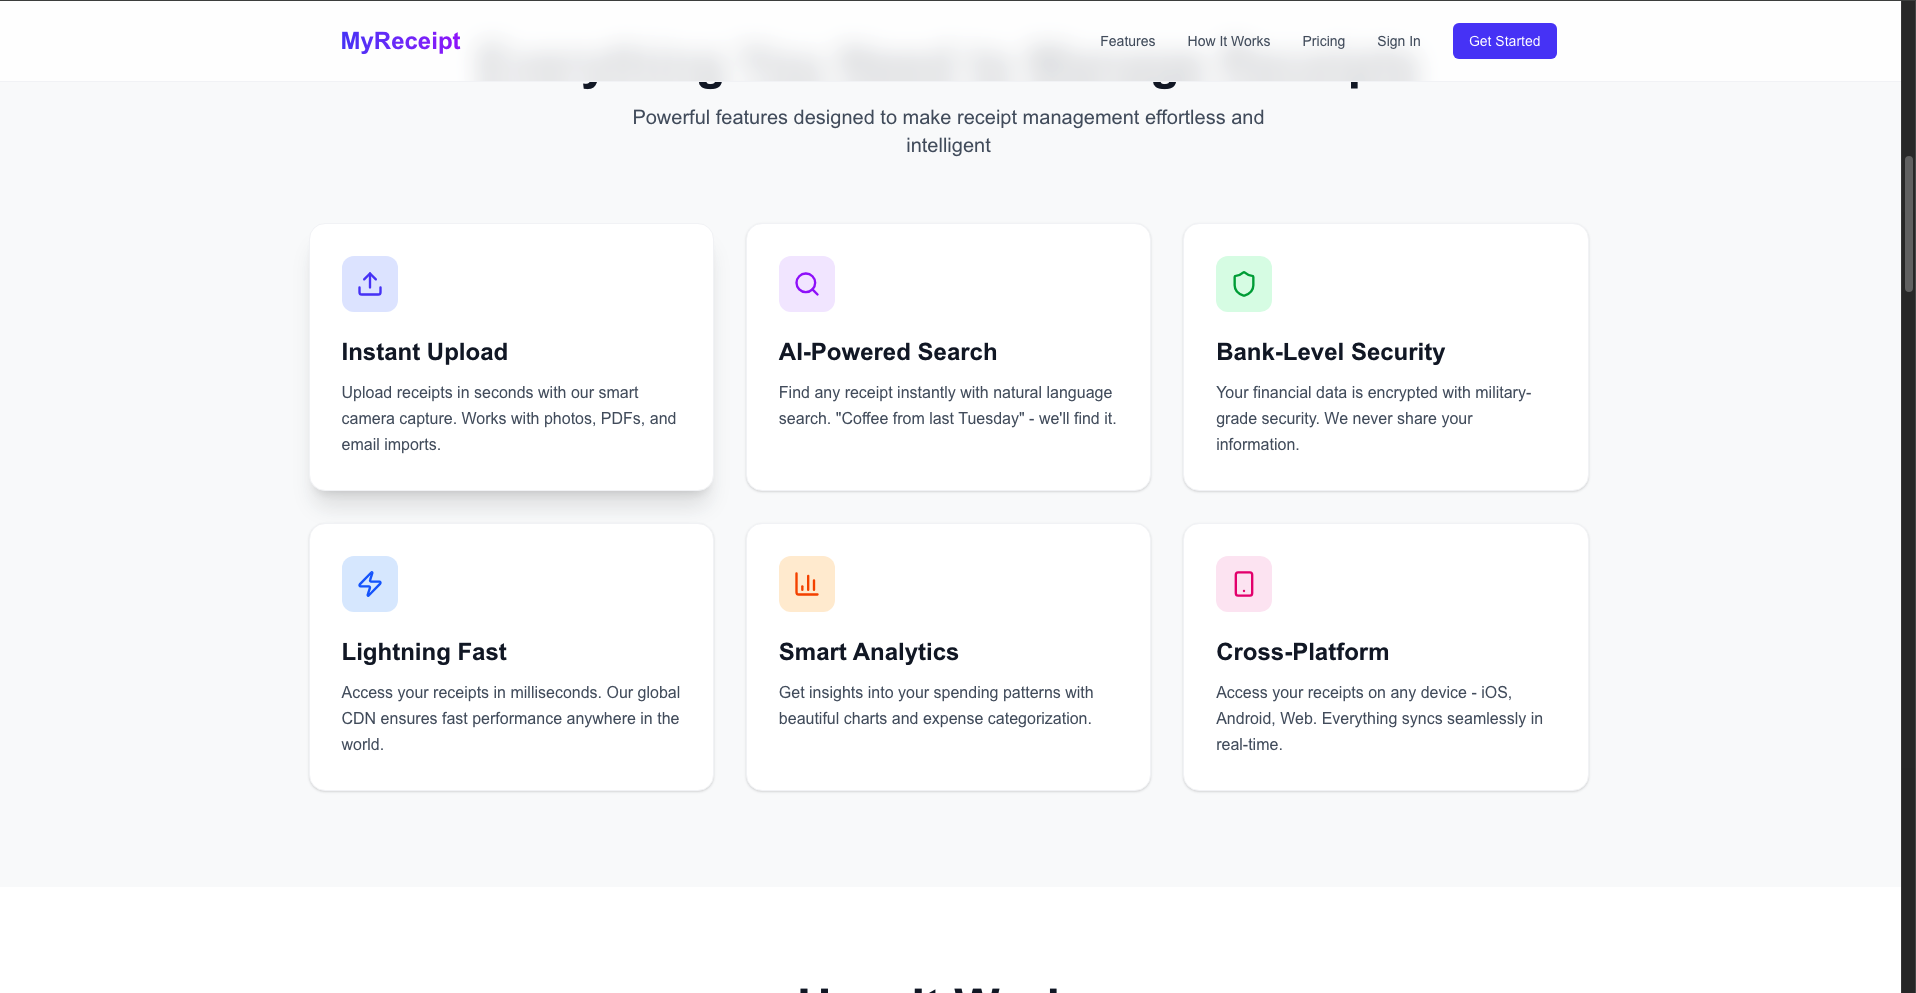Click the upload icon on Instant Upload card
This screenshot has height=993, width=1916.
coord(369,283)
